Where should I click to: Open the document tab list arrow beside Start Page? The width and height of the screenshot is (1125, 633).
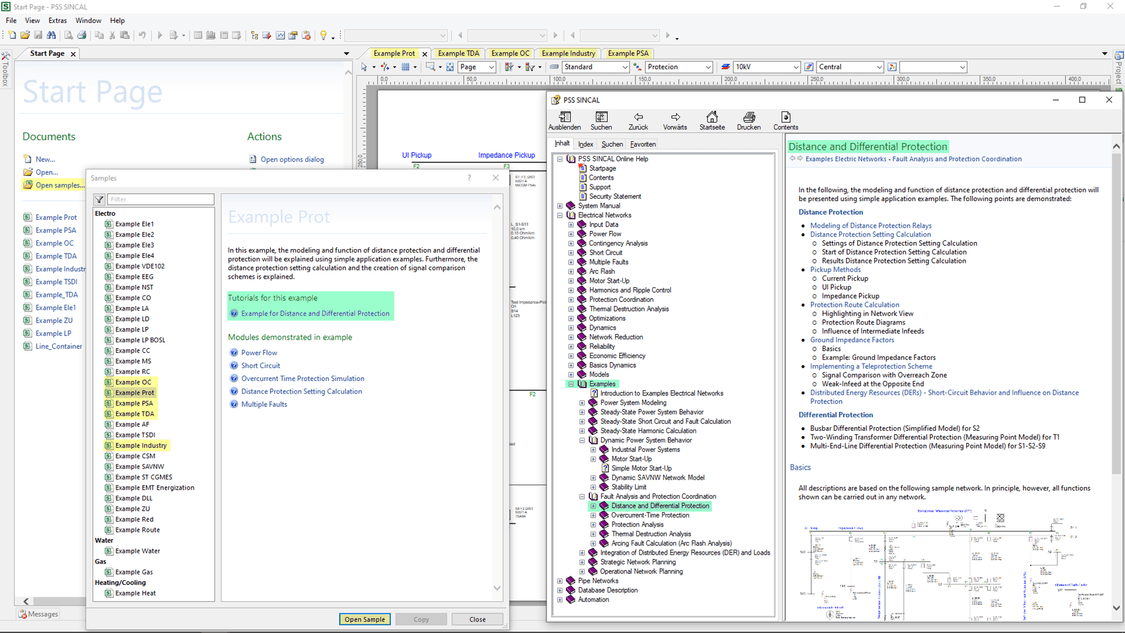point(347,53)
